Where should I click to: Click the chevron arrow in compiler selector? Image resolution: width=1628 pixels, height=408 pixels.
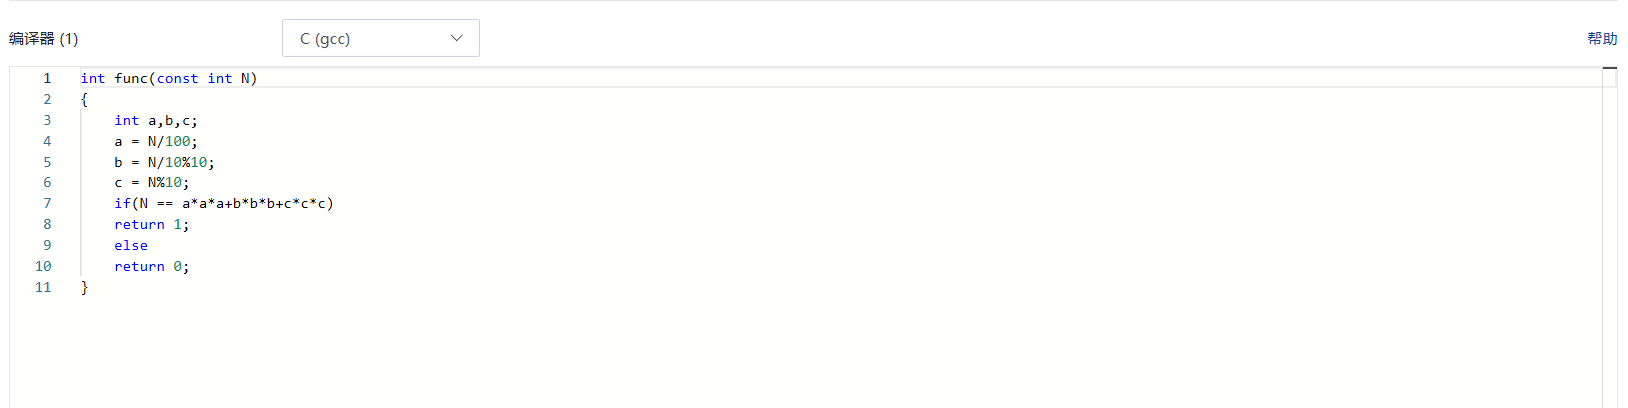(x=457, y=38)
